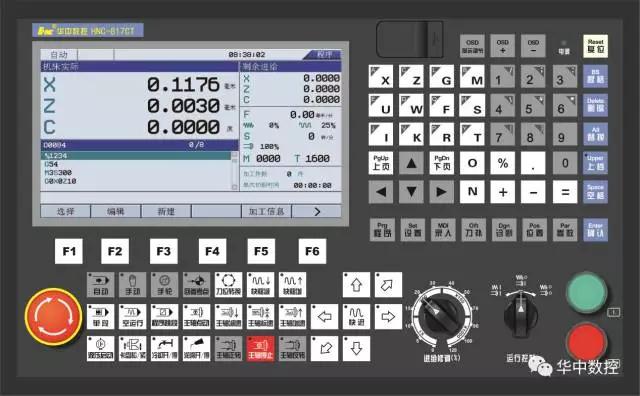Activate the 手轮 handwheel mode key
640x396 pixels.
164,285
